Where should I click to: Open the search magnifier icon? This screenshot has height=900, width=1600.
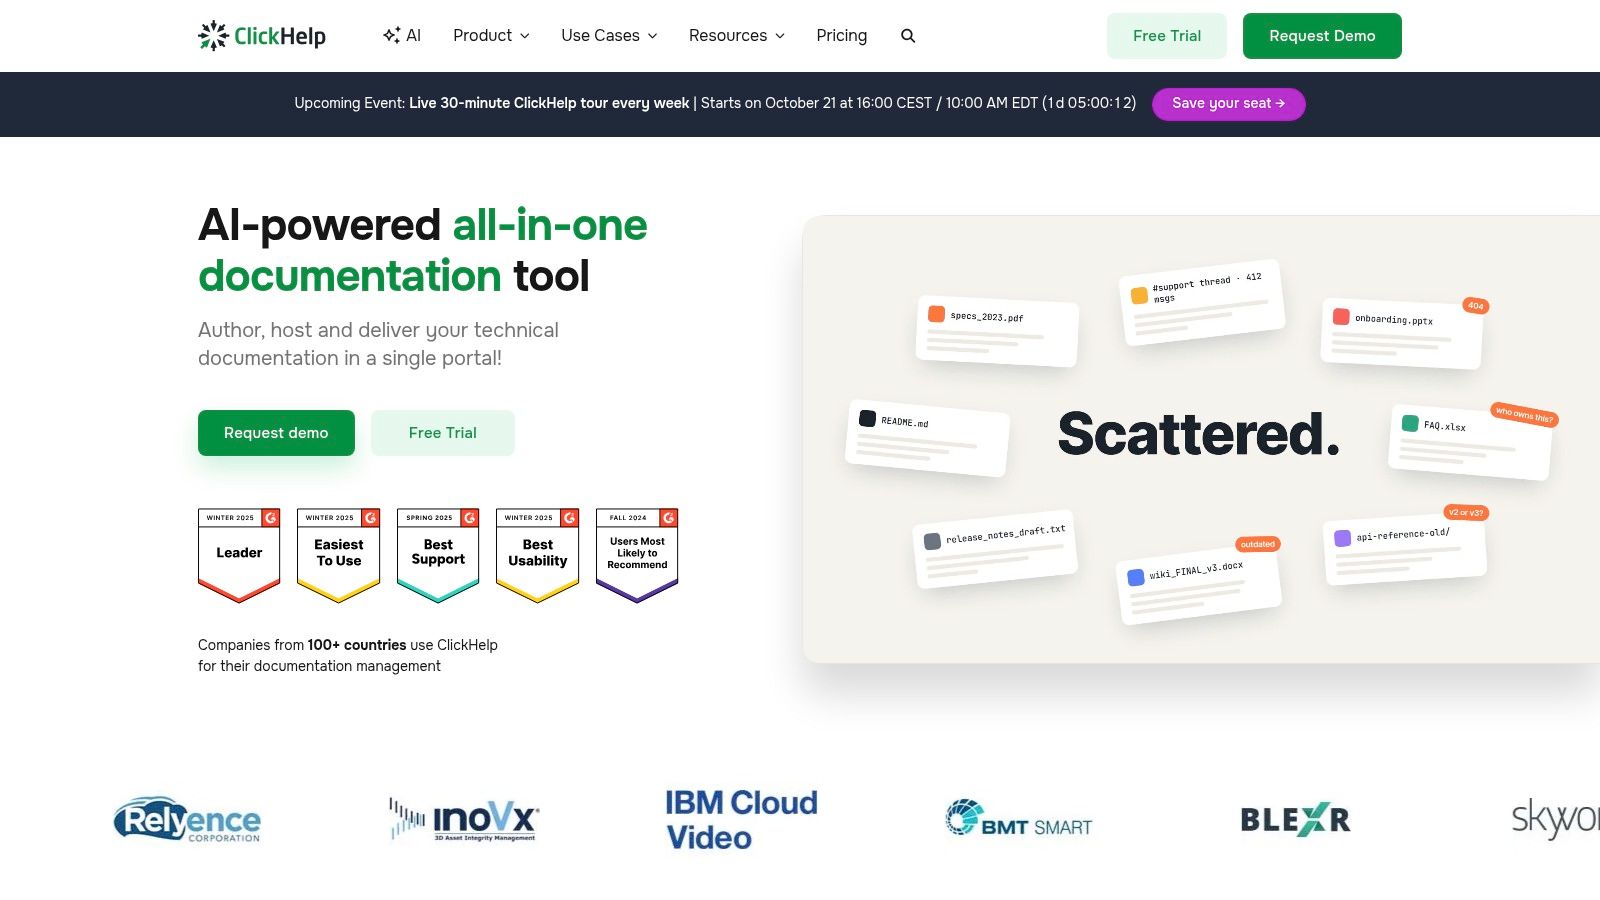pos(908,36)
